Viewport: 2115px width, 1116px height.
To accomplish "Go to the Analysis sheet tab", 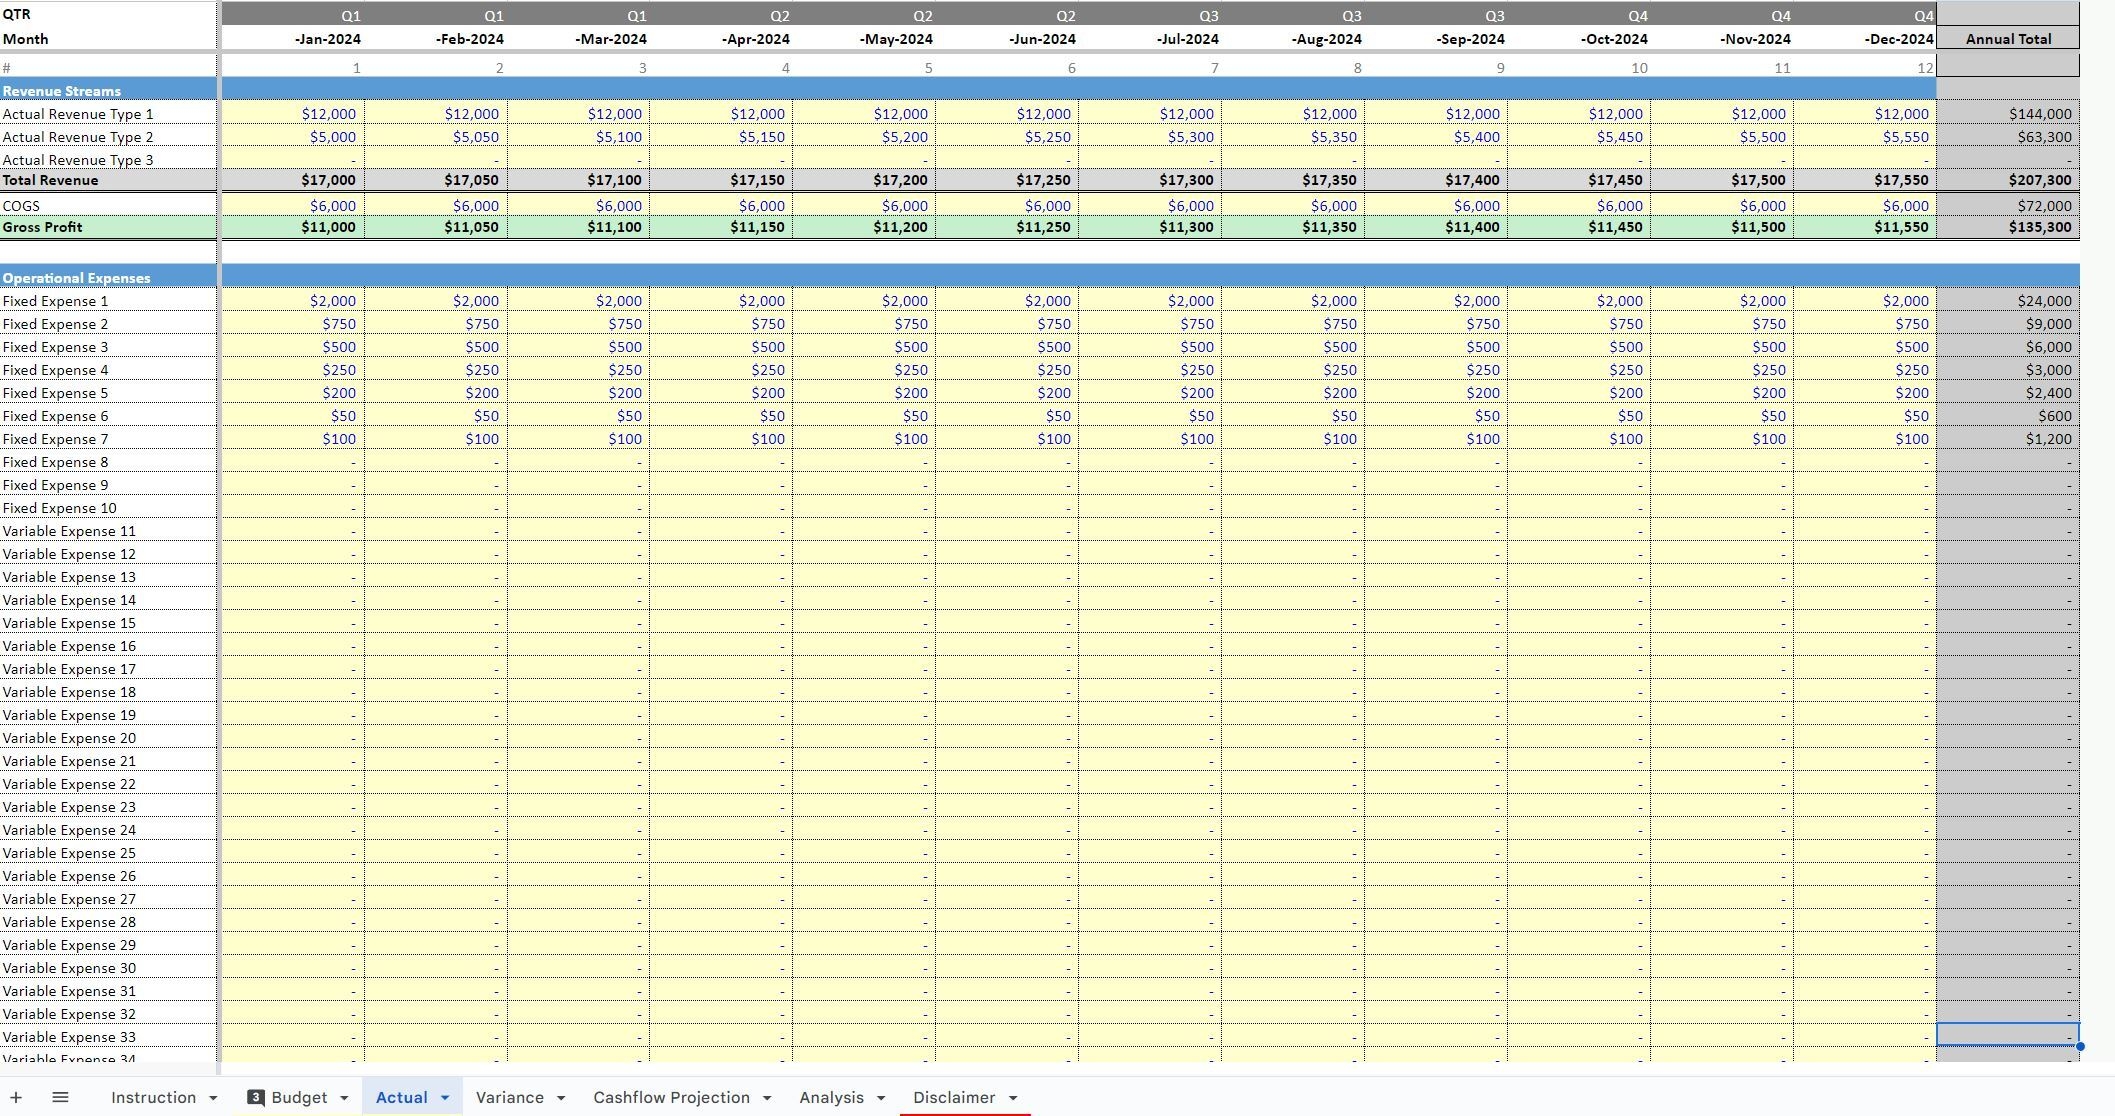I will (x=831, y=1098).
